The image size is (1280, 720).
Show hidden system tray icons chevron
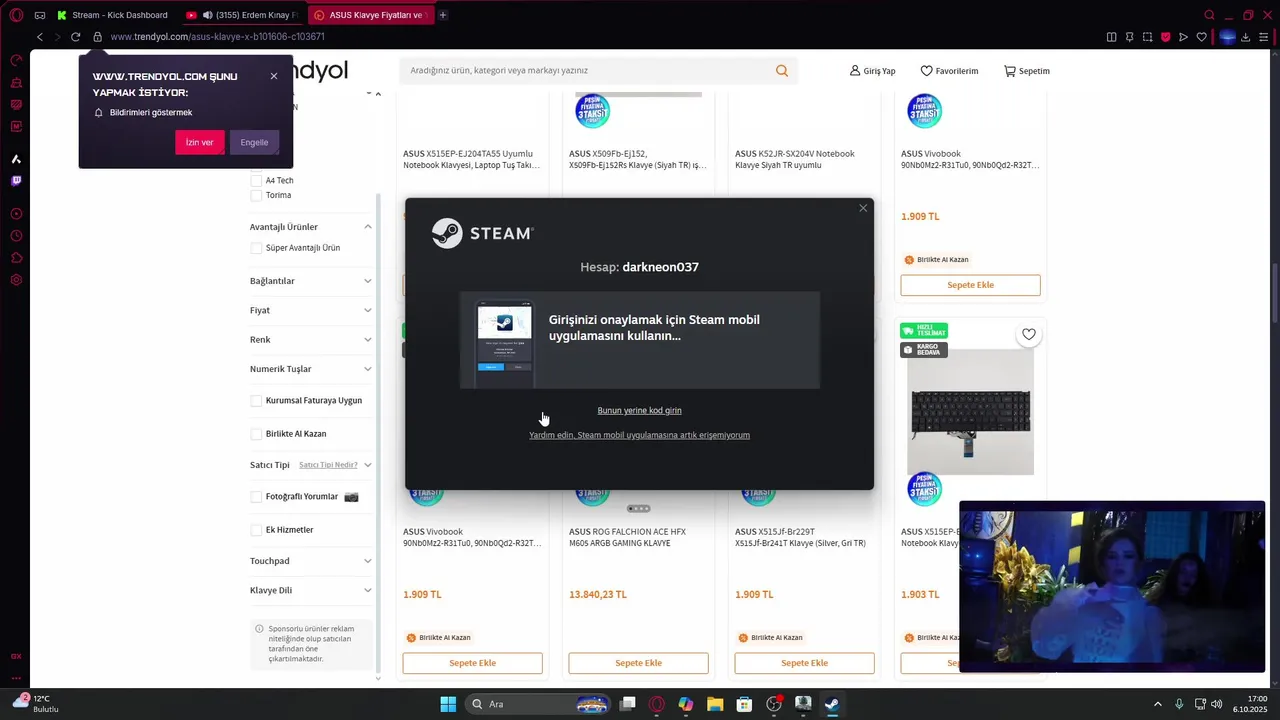click(x=1158, y=704)
